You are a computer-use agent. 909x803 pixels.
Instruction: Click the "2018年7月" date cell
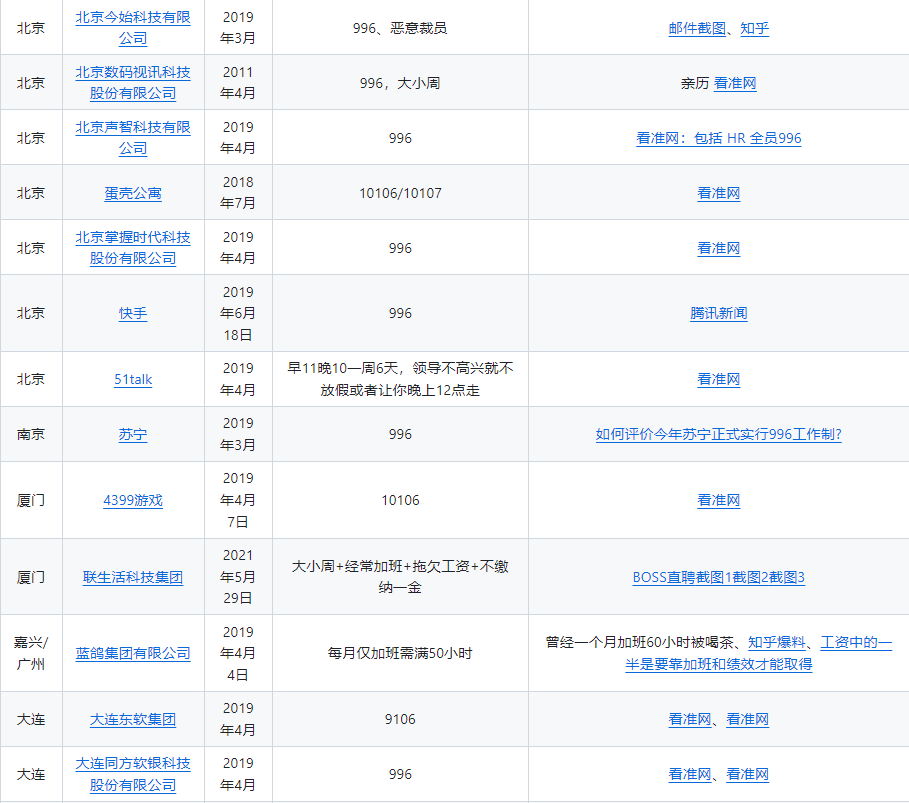[238, 193]
